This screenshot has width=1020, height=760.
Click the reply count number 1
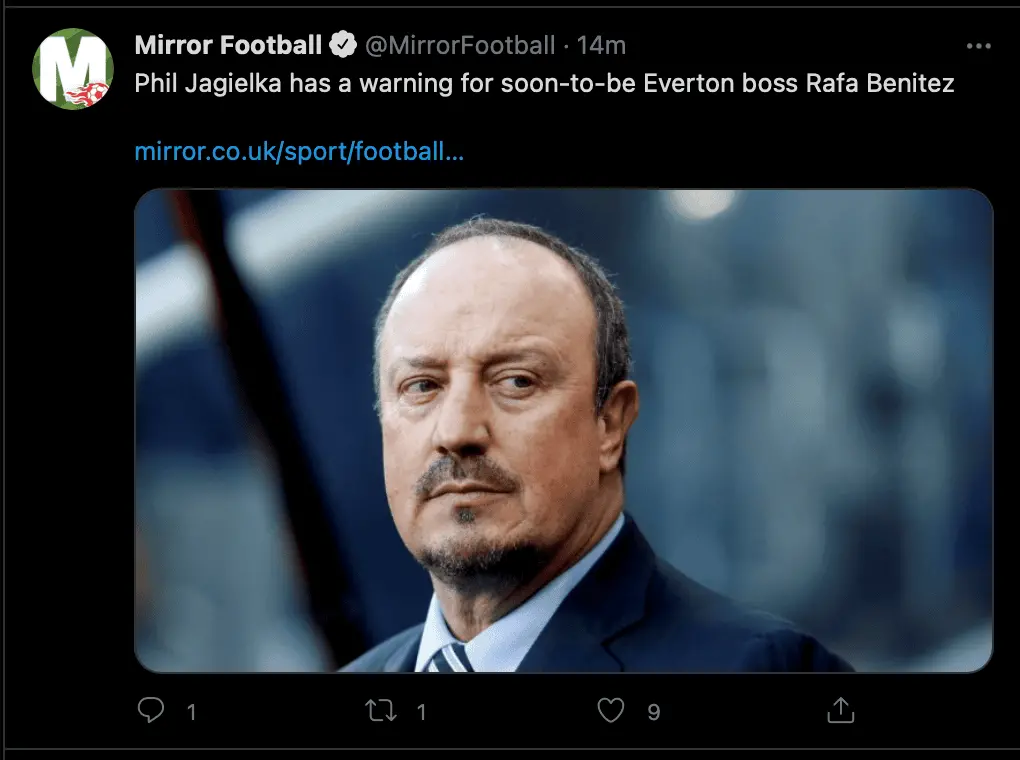(191, 712)
